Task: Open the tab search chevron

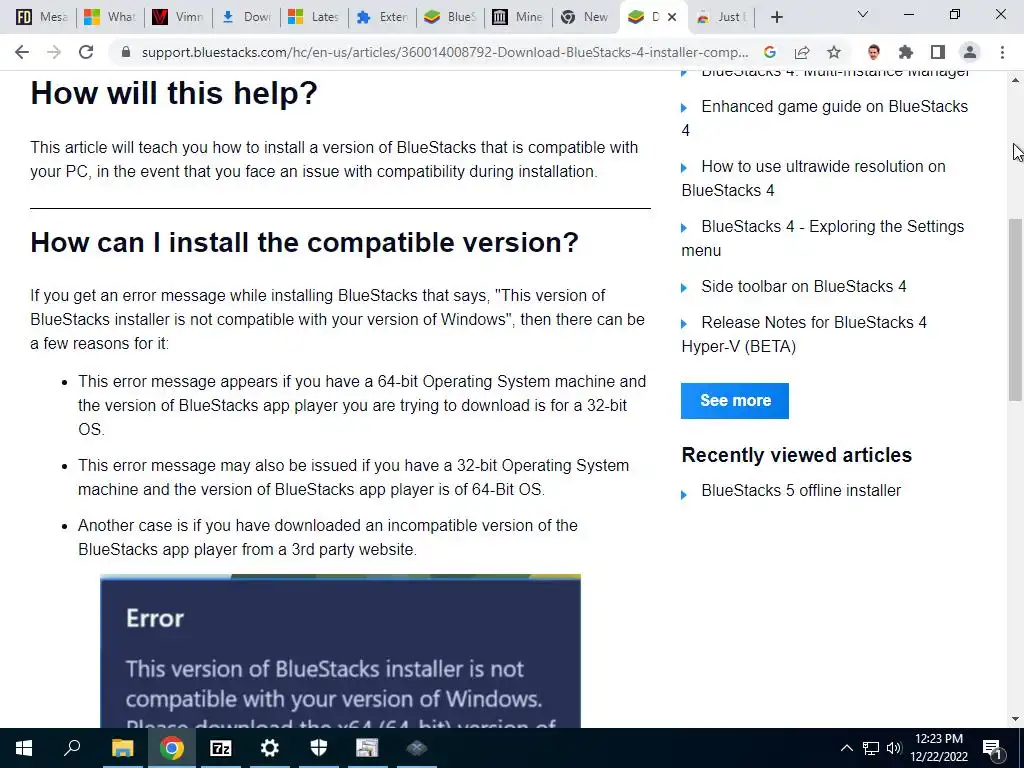Action: (863, 14)
